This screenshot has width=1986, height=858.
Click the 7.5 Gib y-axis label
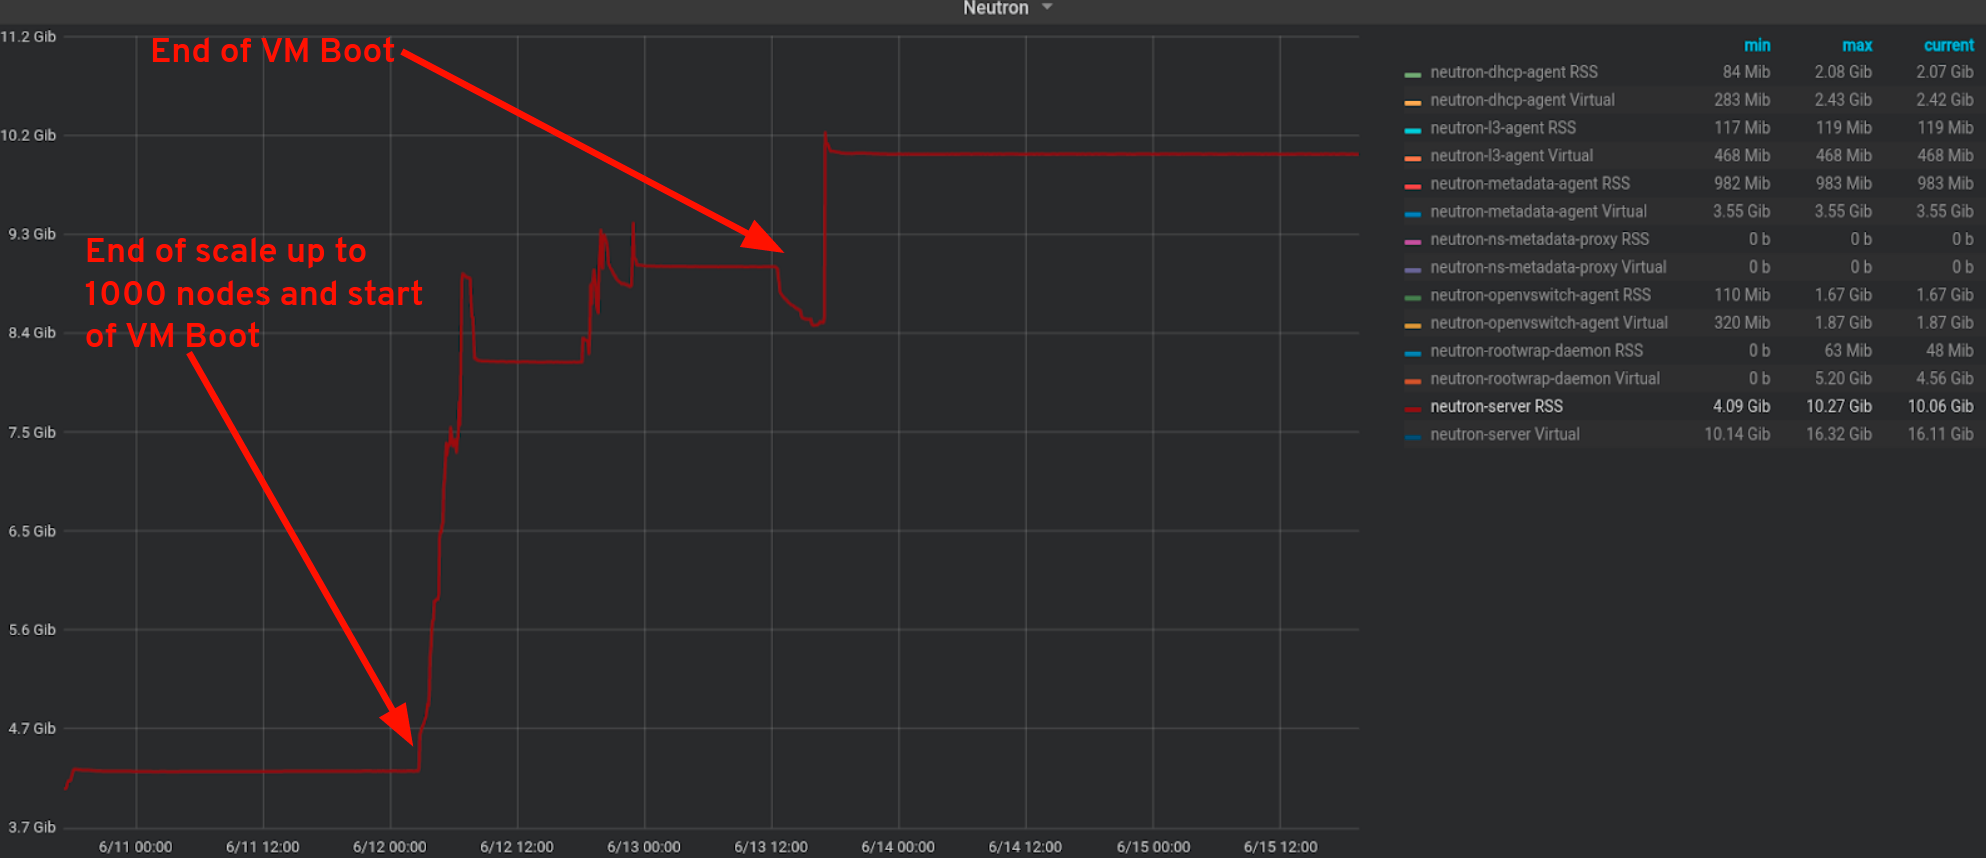click(32, 433)
